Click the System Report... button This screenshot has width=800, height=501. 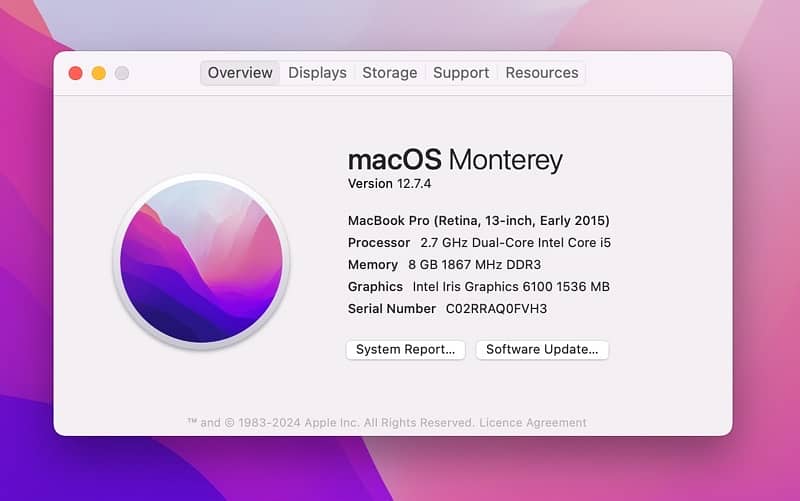point(406,349)
